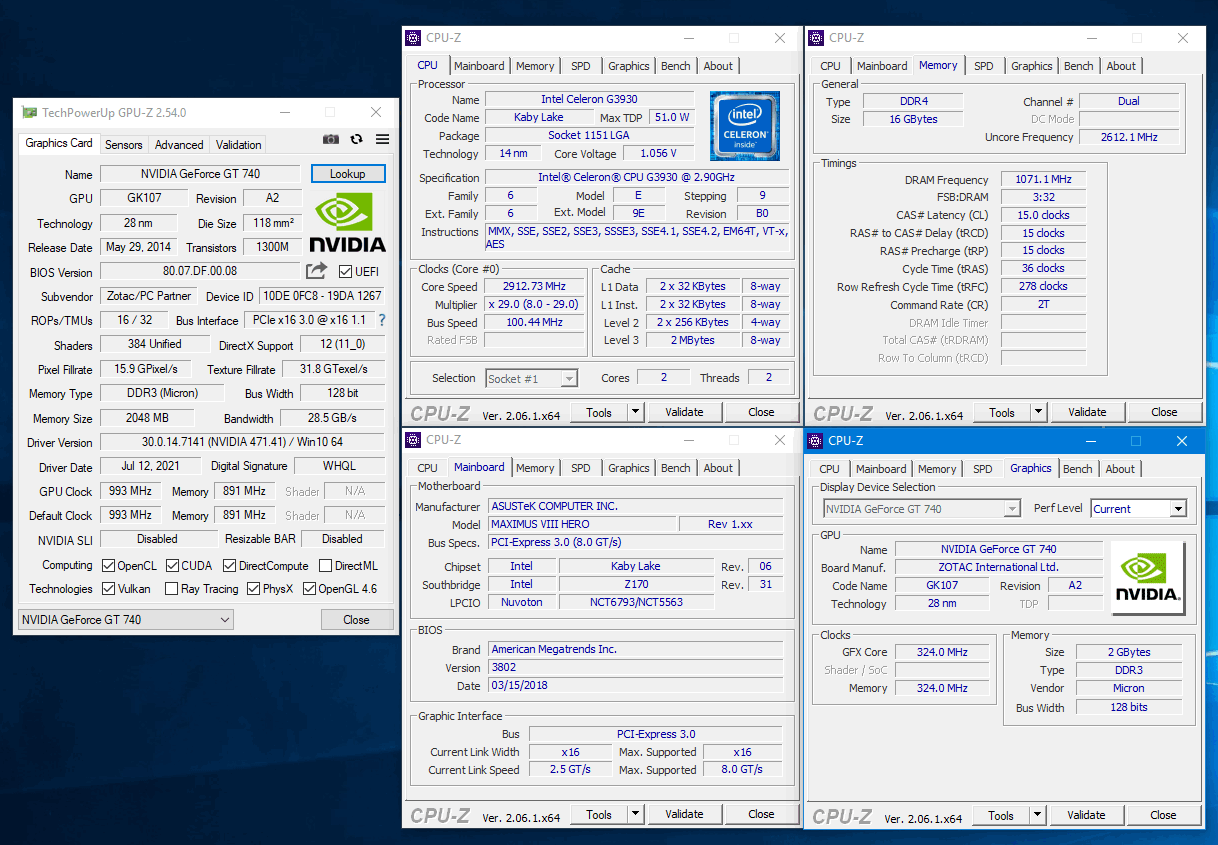This screenshot has width=1218, height=845.
Task: Open the Socket #1 selection dropdown
Action: (x=532, y=379)
